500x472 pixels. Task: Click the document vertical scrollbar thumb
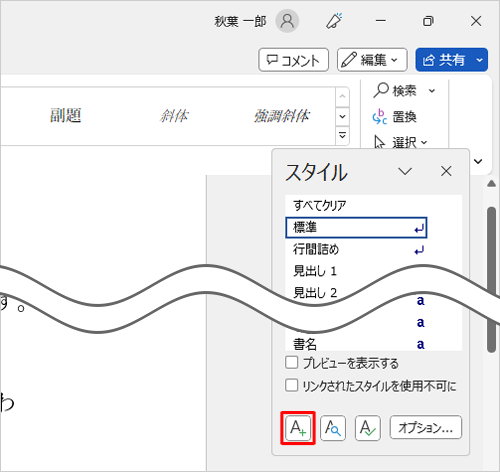491,279
